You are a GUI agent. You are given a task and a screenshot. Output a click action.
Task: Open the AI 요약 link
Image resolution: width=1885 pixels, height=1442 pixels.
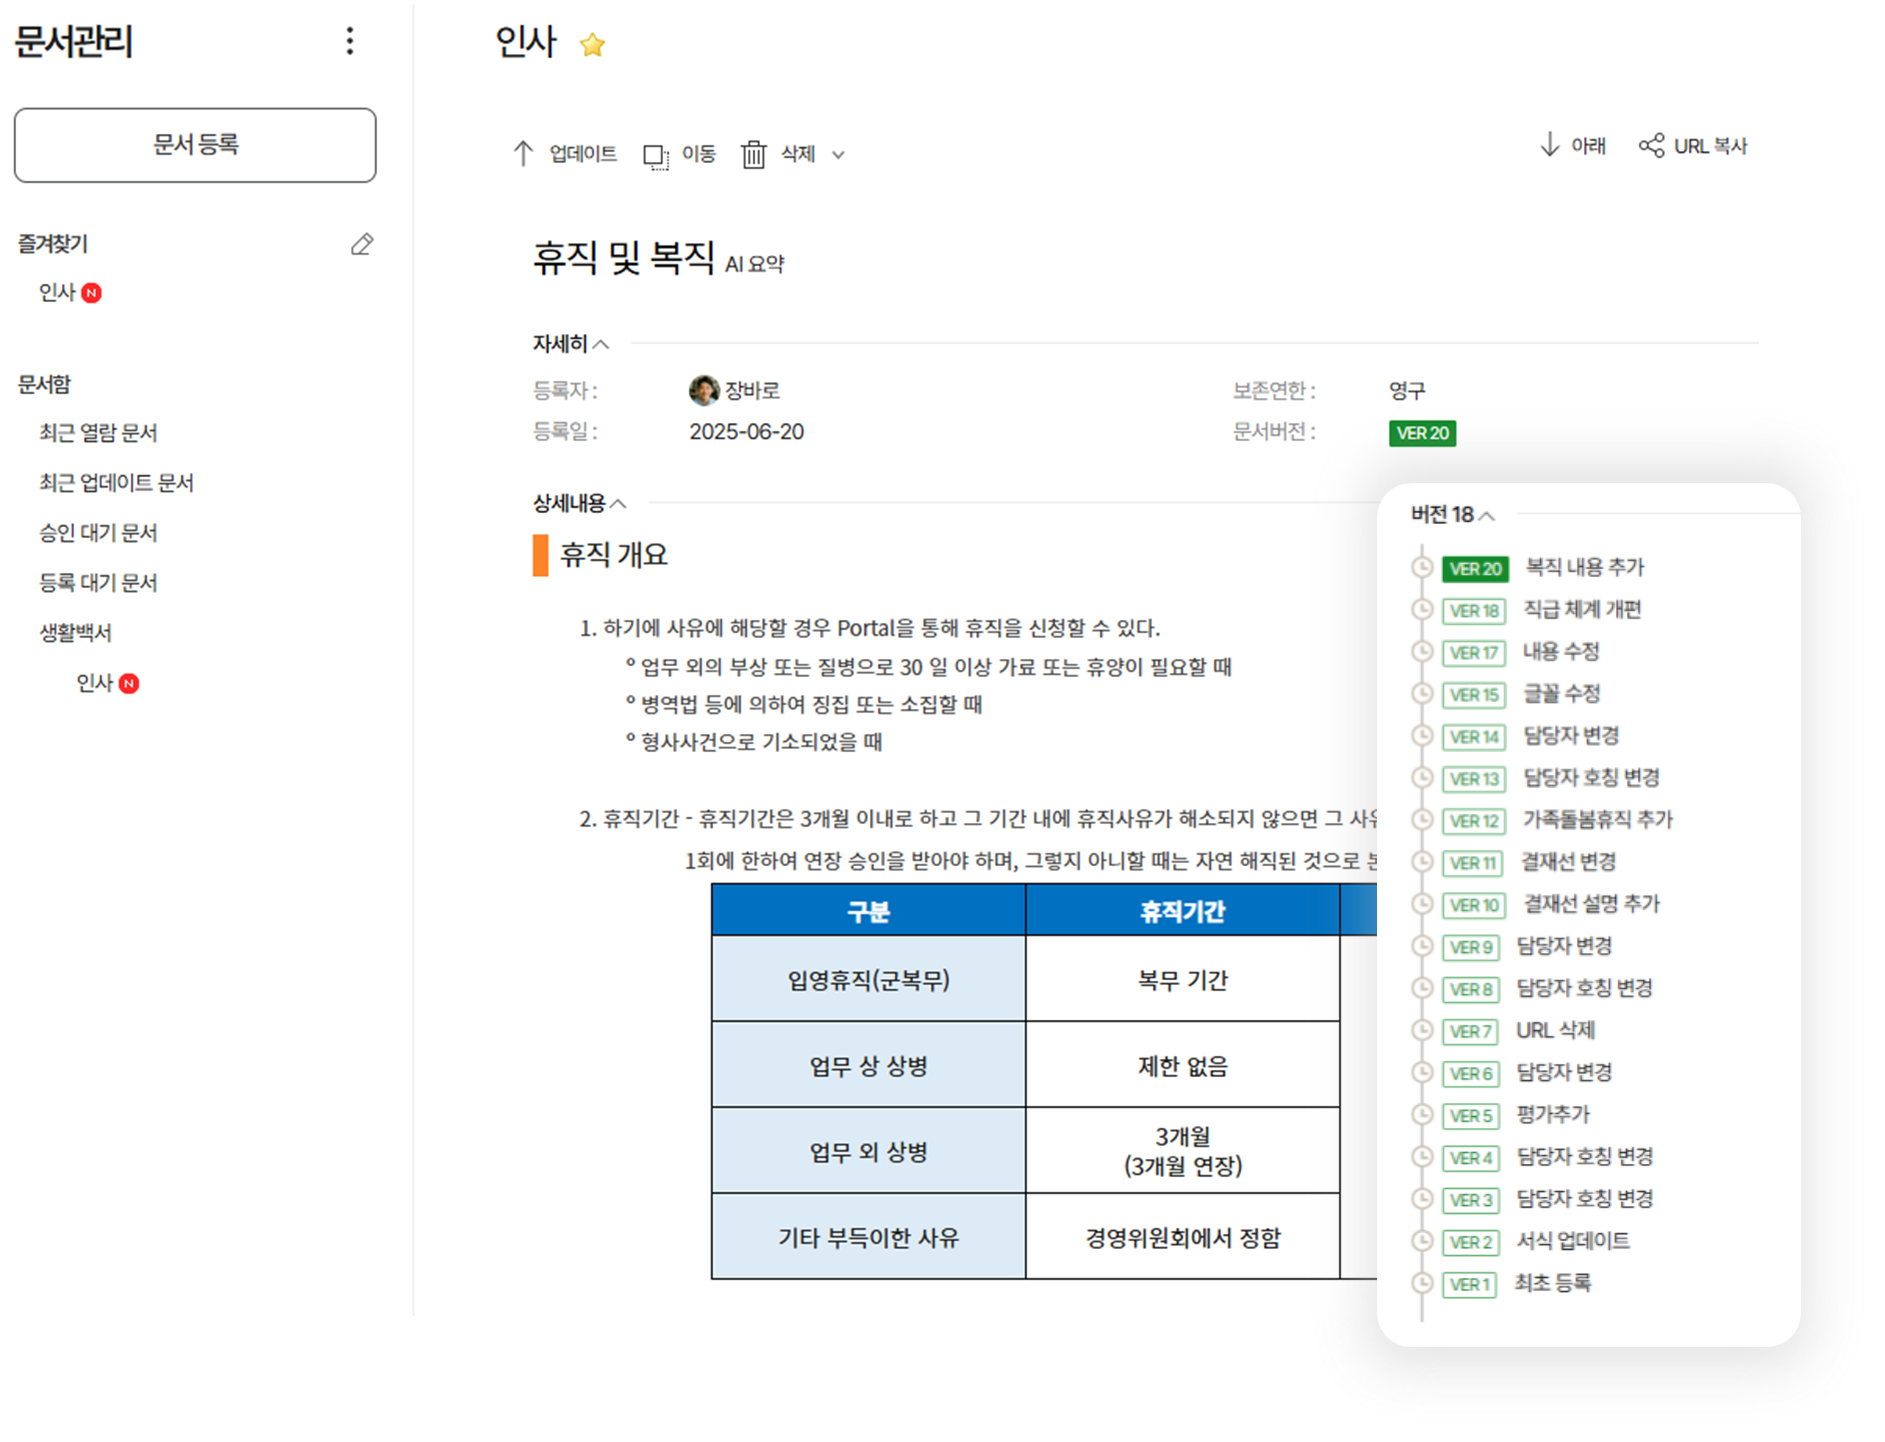756,263
